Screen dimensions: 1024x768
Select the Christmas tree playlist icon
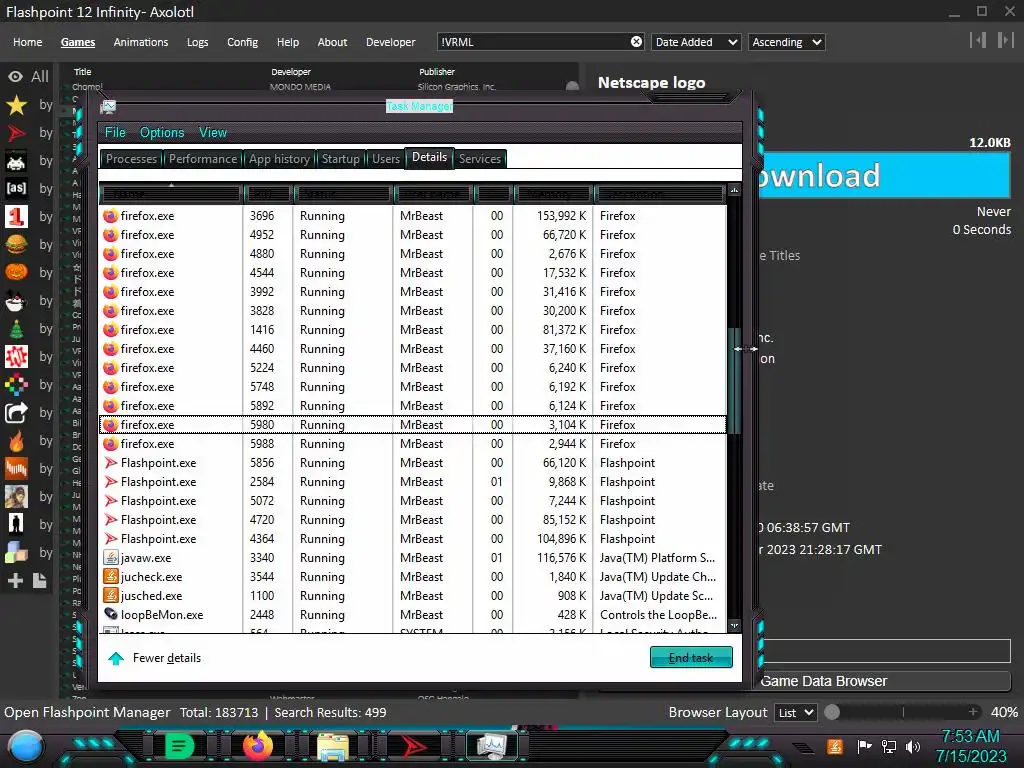click(16, 328)
